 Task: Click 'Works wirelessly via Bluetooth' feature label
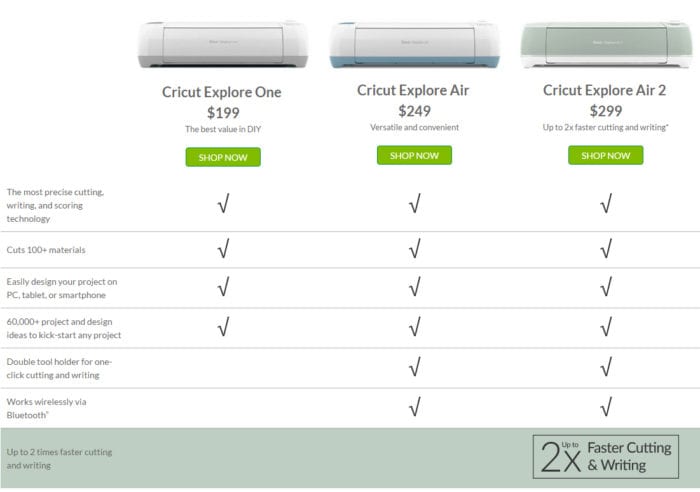click(x=46, y=409)
